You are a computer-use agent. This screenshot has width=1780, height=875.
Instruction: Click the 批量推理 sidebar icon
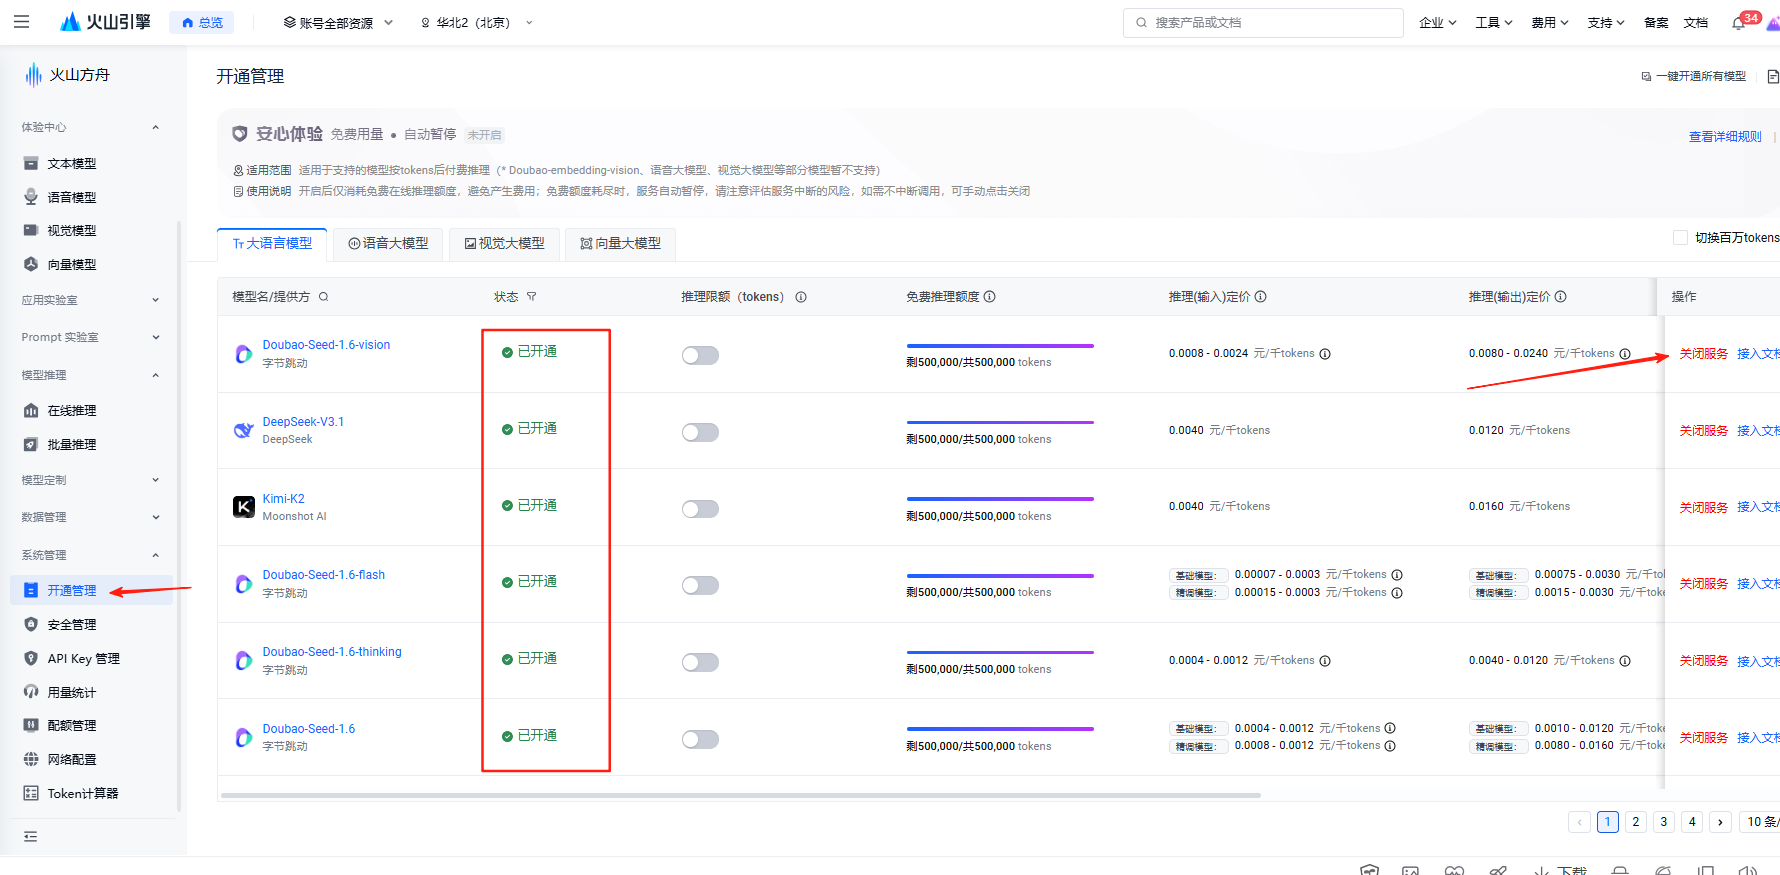(x=31, y=444)
